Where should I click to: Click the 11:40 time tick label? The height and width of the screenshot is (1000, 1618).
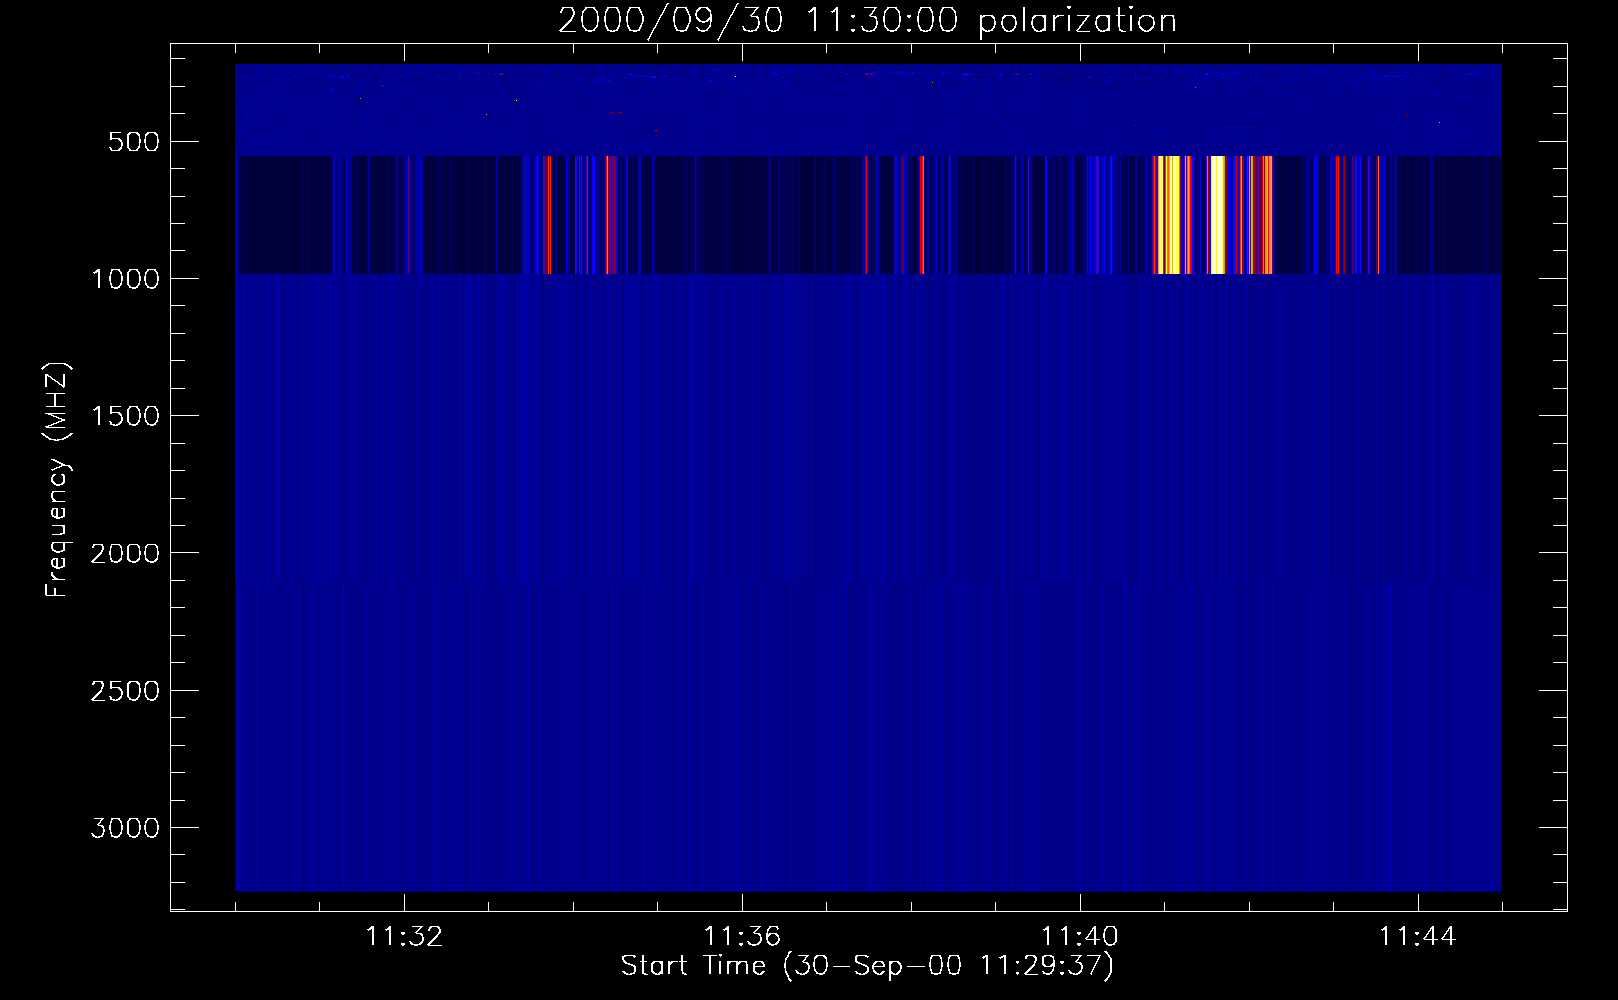pyautogui.click(x=1080, y=937)
